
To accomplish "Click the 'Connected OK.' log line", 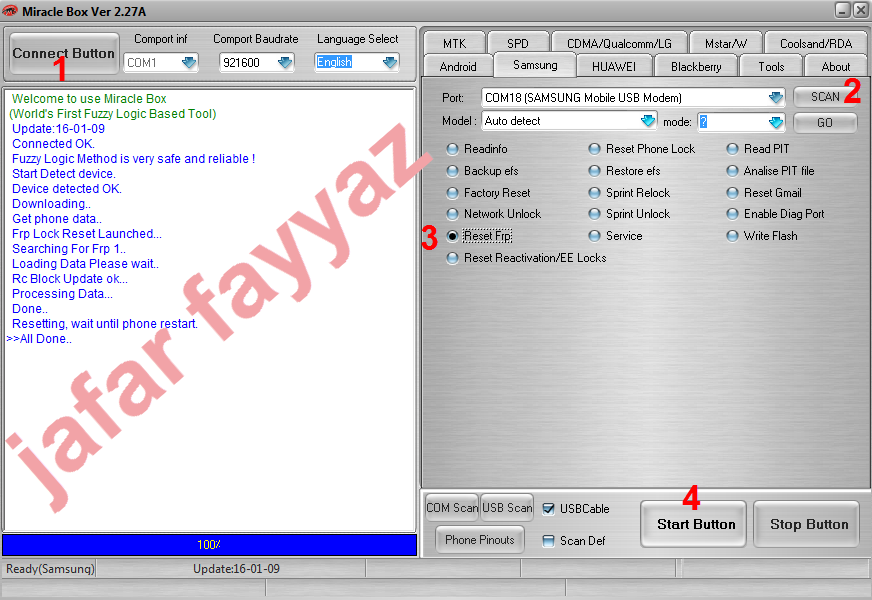I will coord(53,143).
